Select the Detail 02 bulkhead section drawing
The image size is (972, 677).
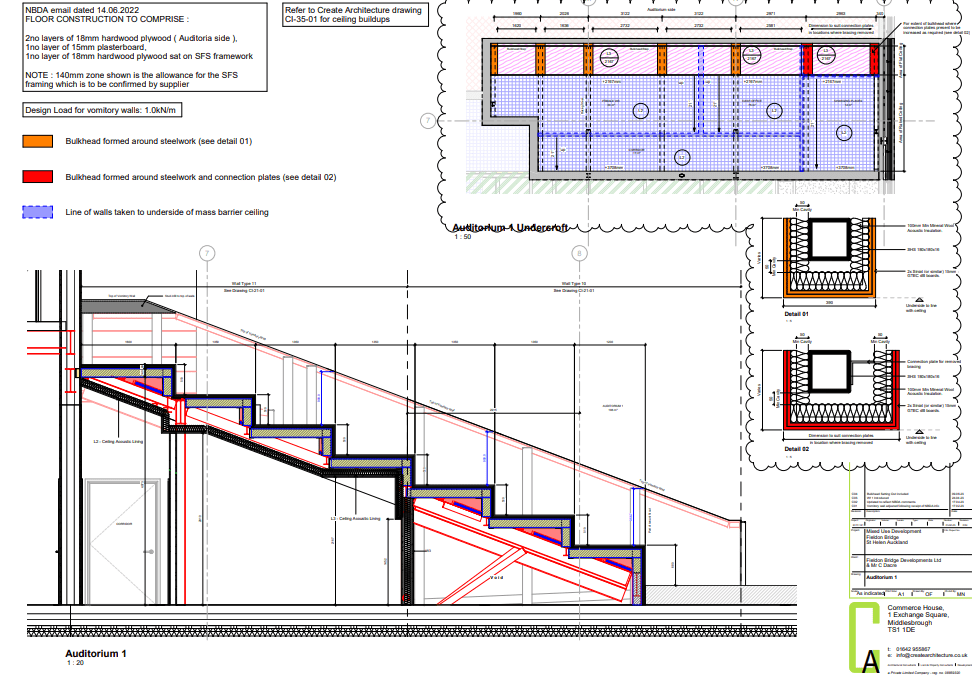[x=828, y=390]
